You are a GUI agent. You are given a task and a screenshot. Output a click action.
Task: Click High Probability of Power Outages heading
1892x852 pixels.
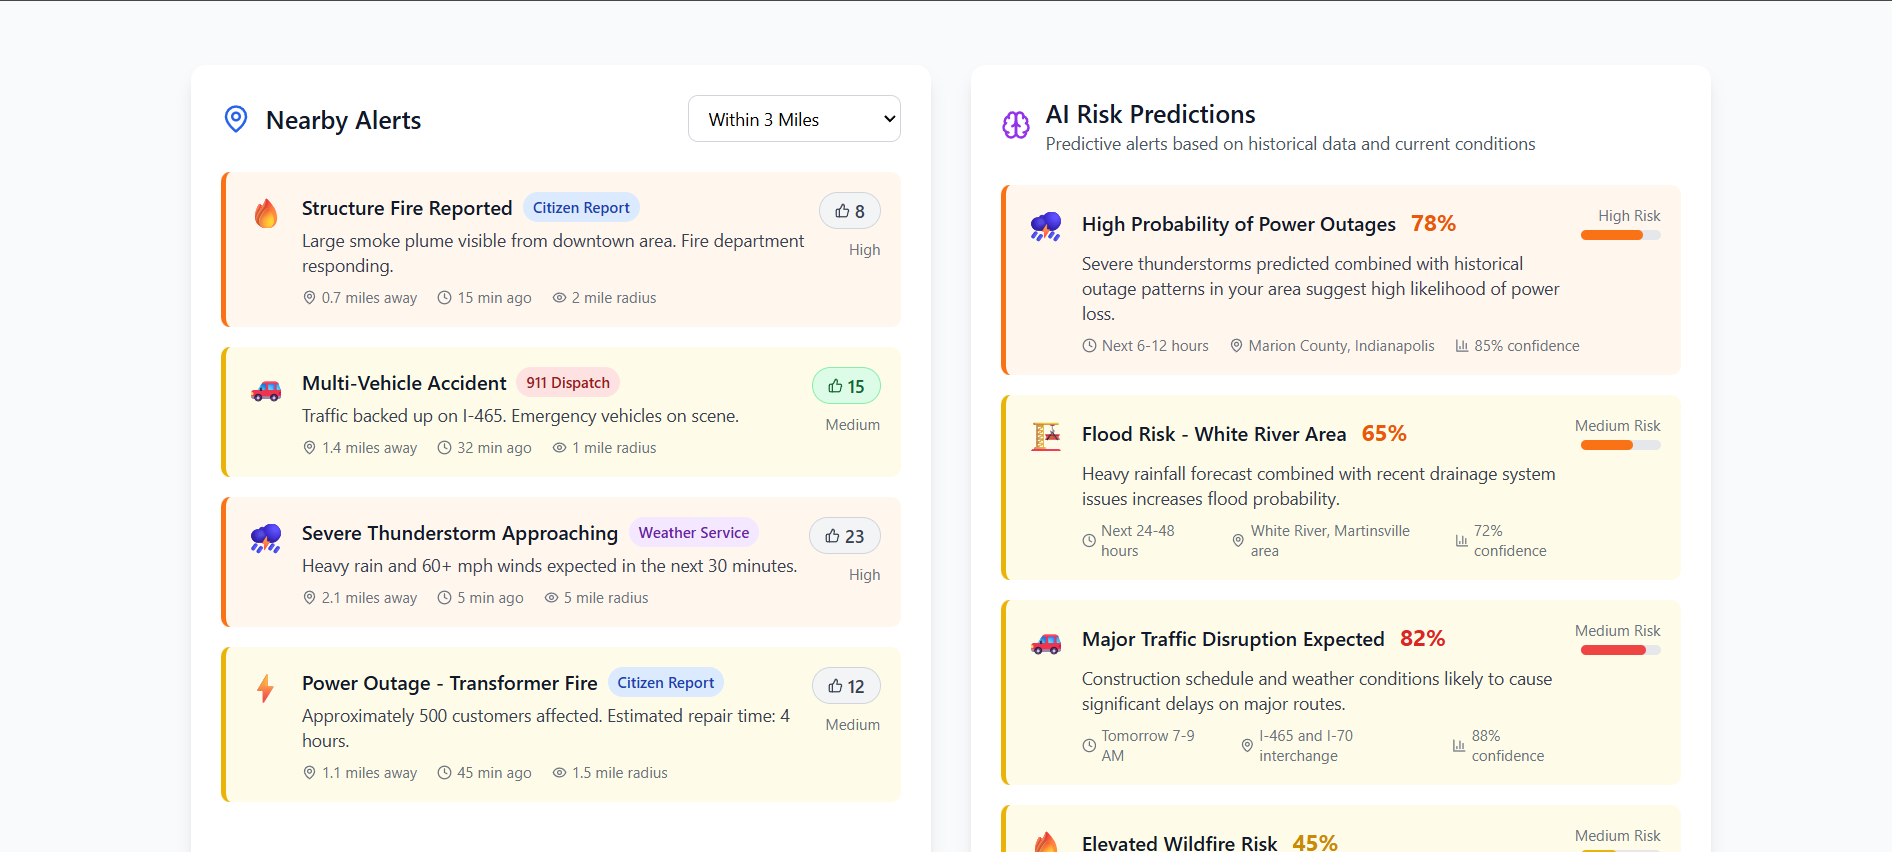tap(1238, 224)
